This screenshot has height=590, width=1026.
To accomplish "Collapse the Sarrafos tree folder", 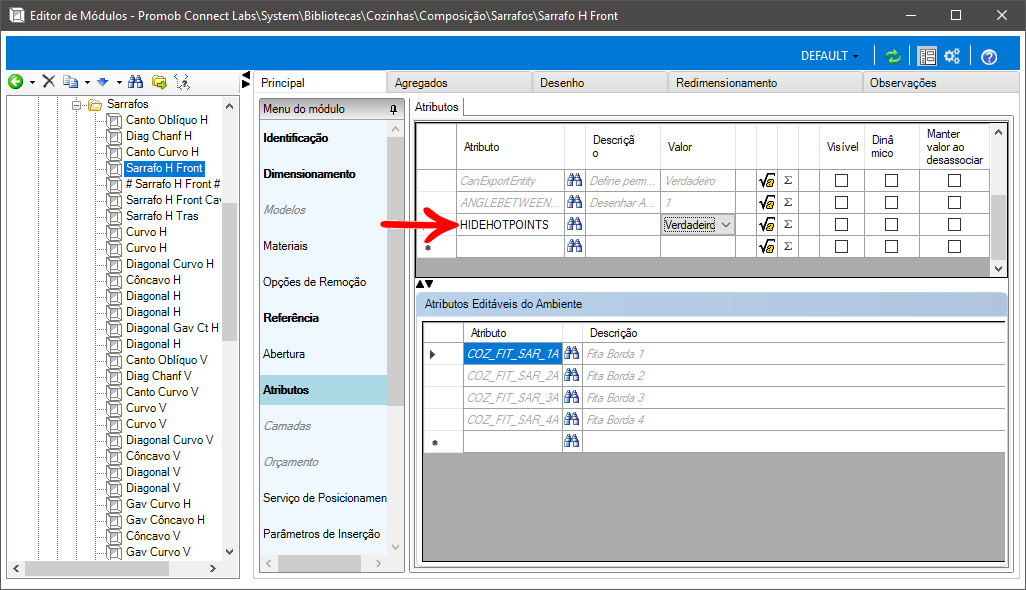I will coord(77,105).
